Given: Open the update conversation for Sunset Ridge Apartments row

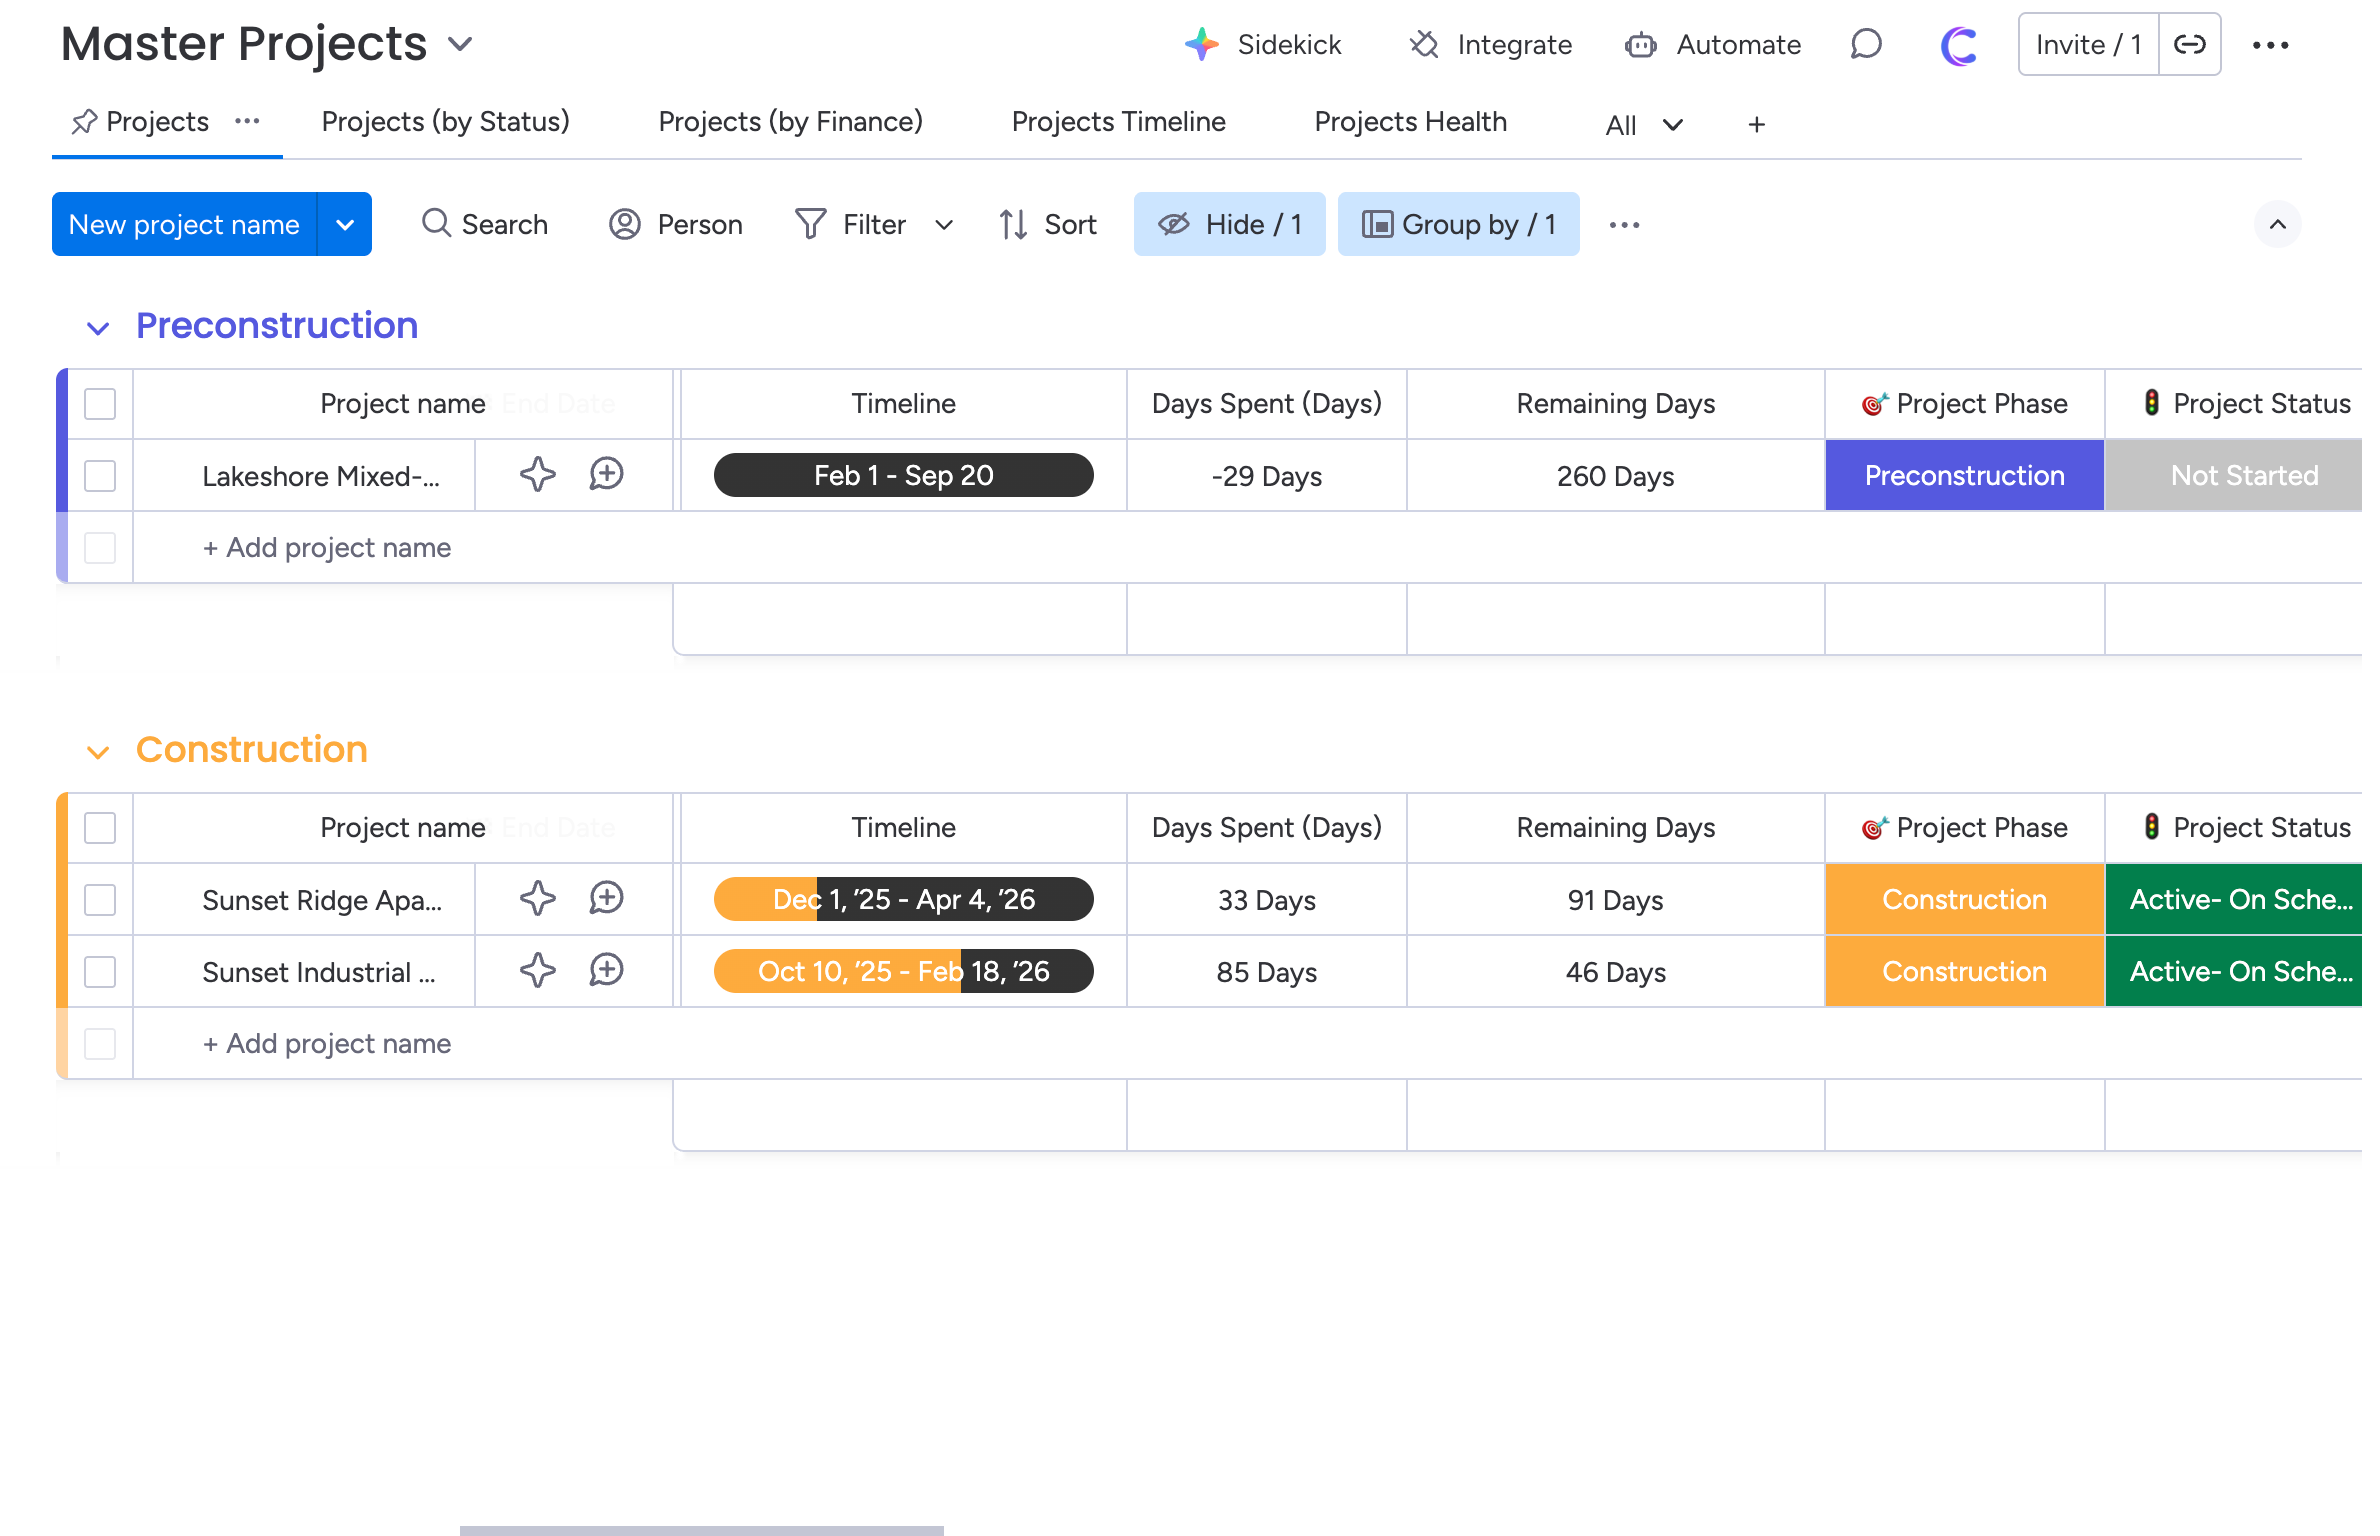Looking at the screenshot, I should [x=606, y=898].
